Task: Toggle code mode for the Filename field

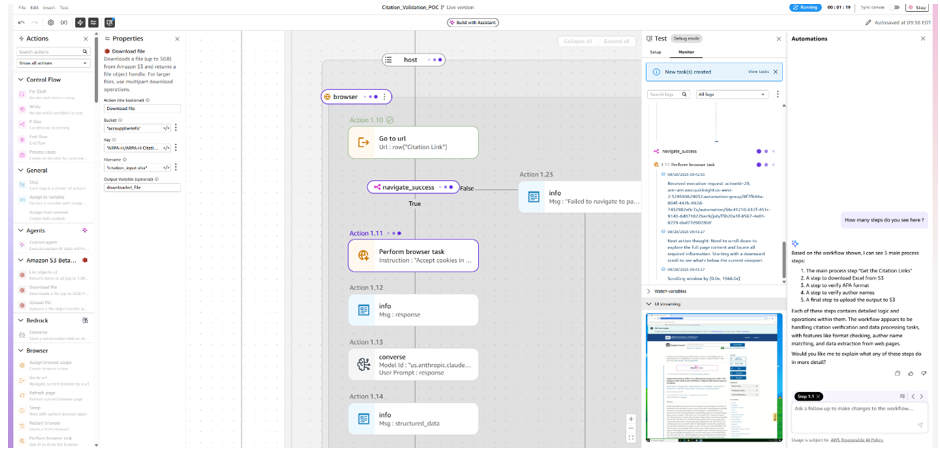Action: tap(166, 167)
